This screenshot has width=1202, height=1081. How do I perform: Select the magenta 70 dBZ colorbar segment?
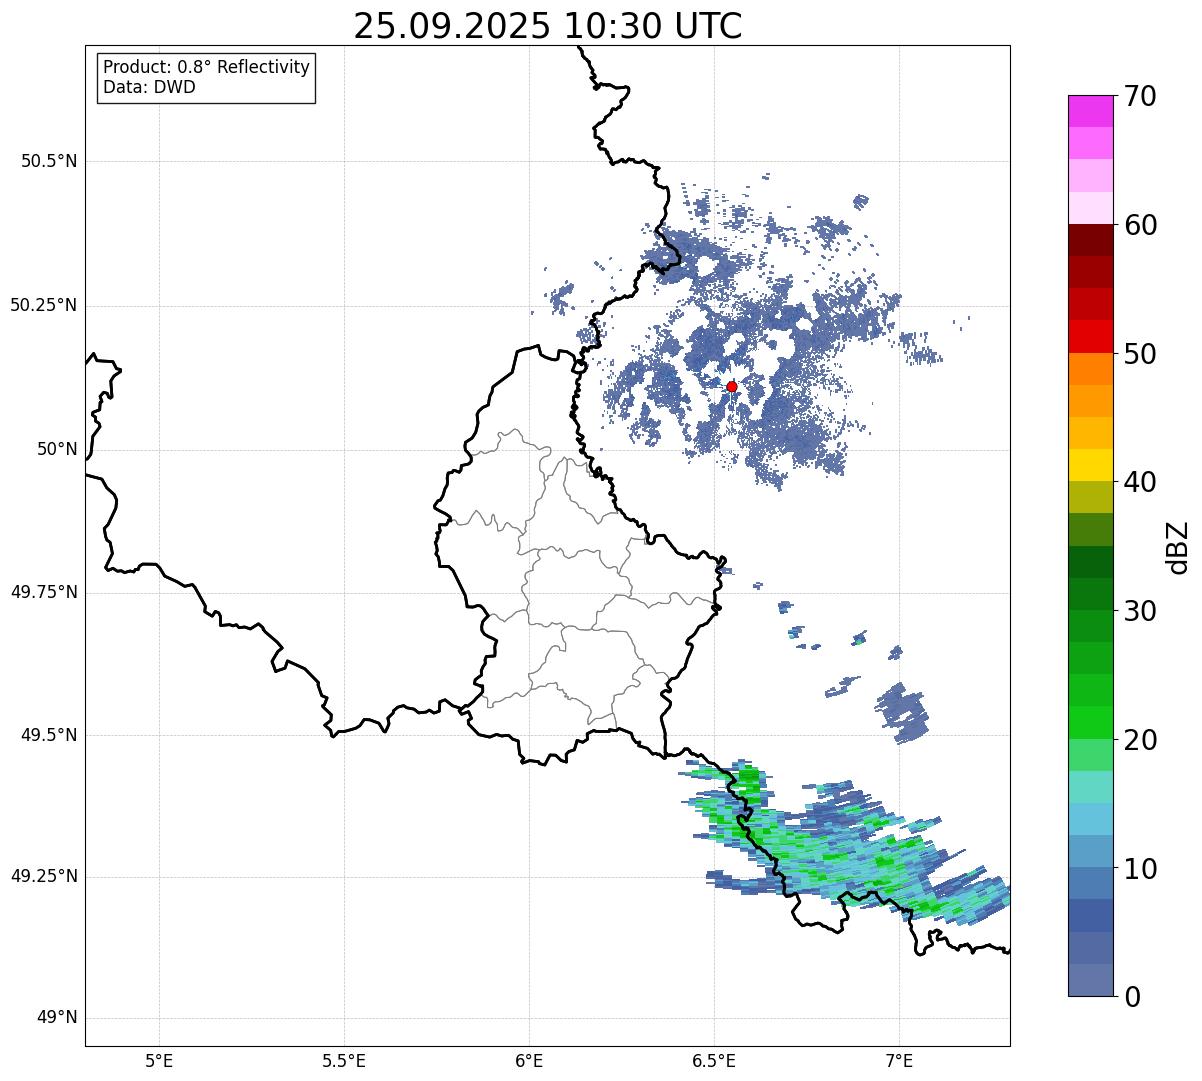click(x=1090, y=111)
